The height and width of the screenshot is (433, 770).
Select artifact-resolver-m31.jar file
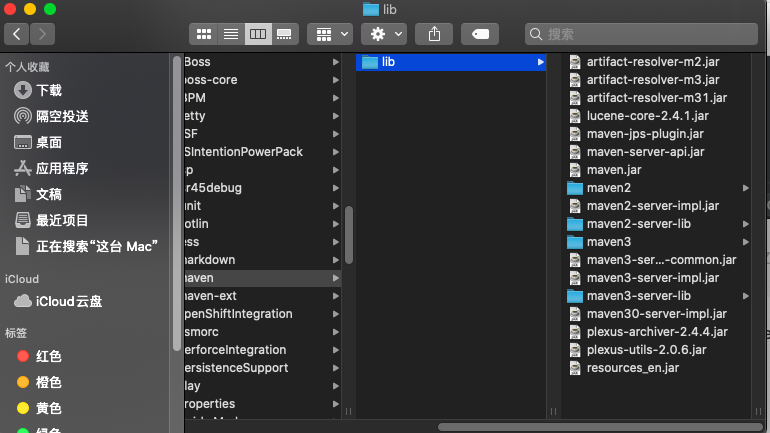pyautogui.click(x=648, y=98)
